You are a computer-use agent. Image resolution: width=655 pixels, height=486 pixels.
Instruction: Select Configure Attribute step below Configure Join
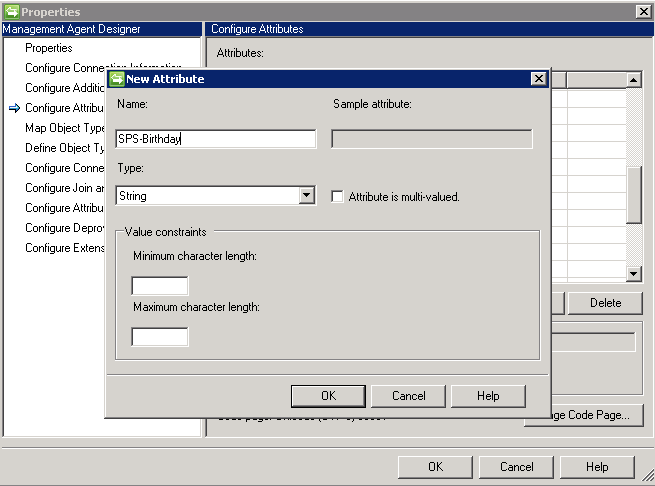coord(64,208)
